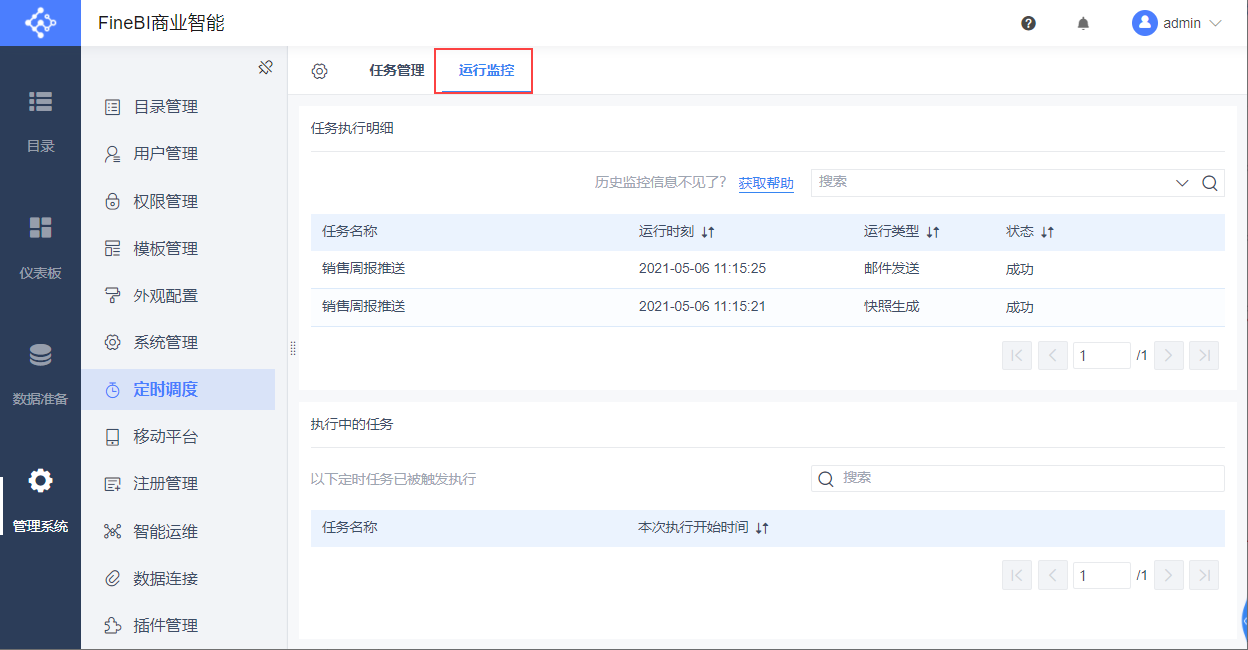The image size is (1248, 650).
Task: Click the 执行中的任务 search field
Action: [1018, 478]
